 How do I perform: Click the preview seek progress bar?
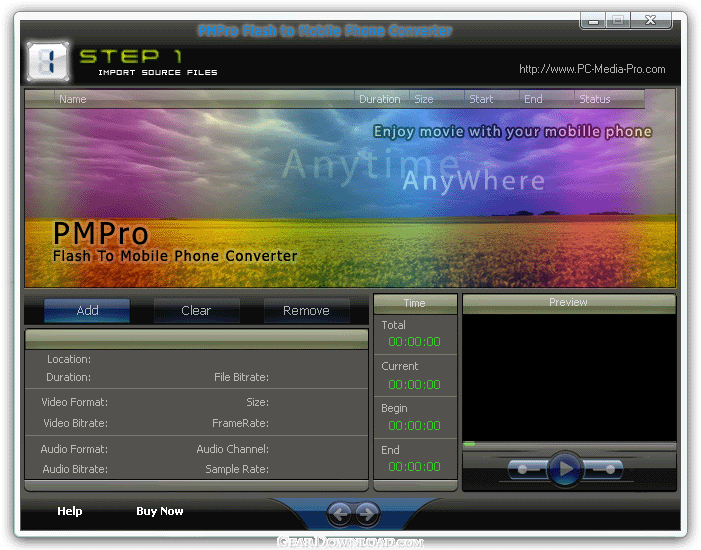tap(569, 444)
